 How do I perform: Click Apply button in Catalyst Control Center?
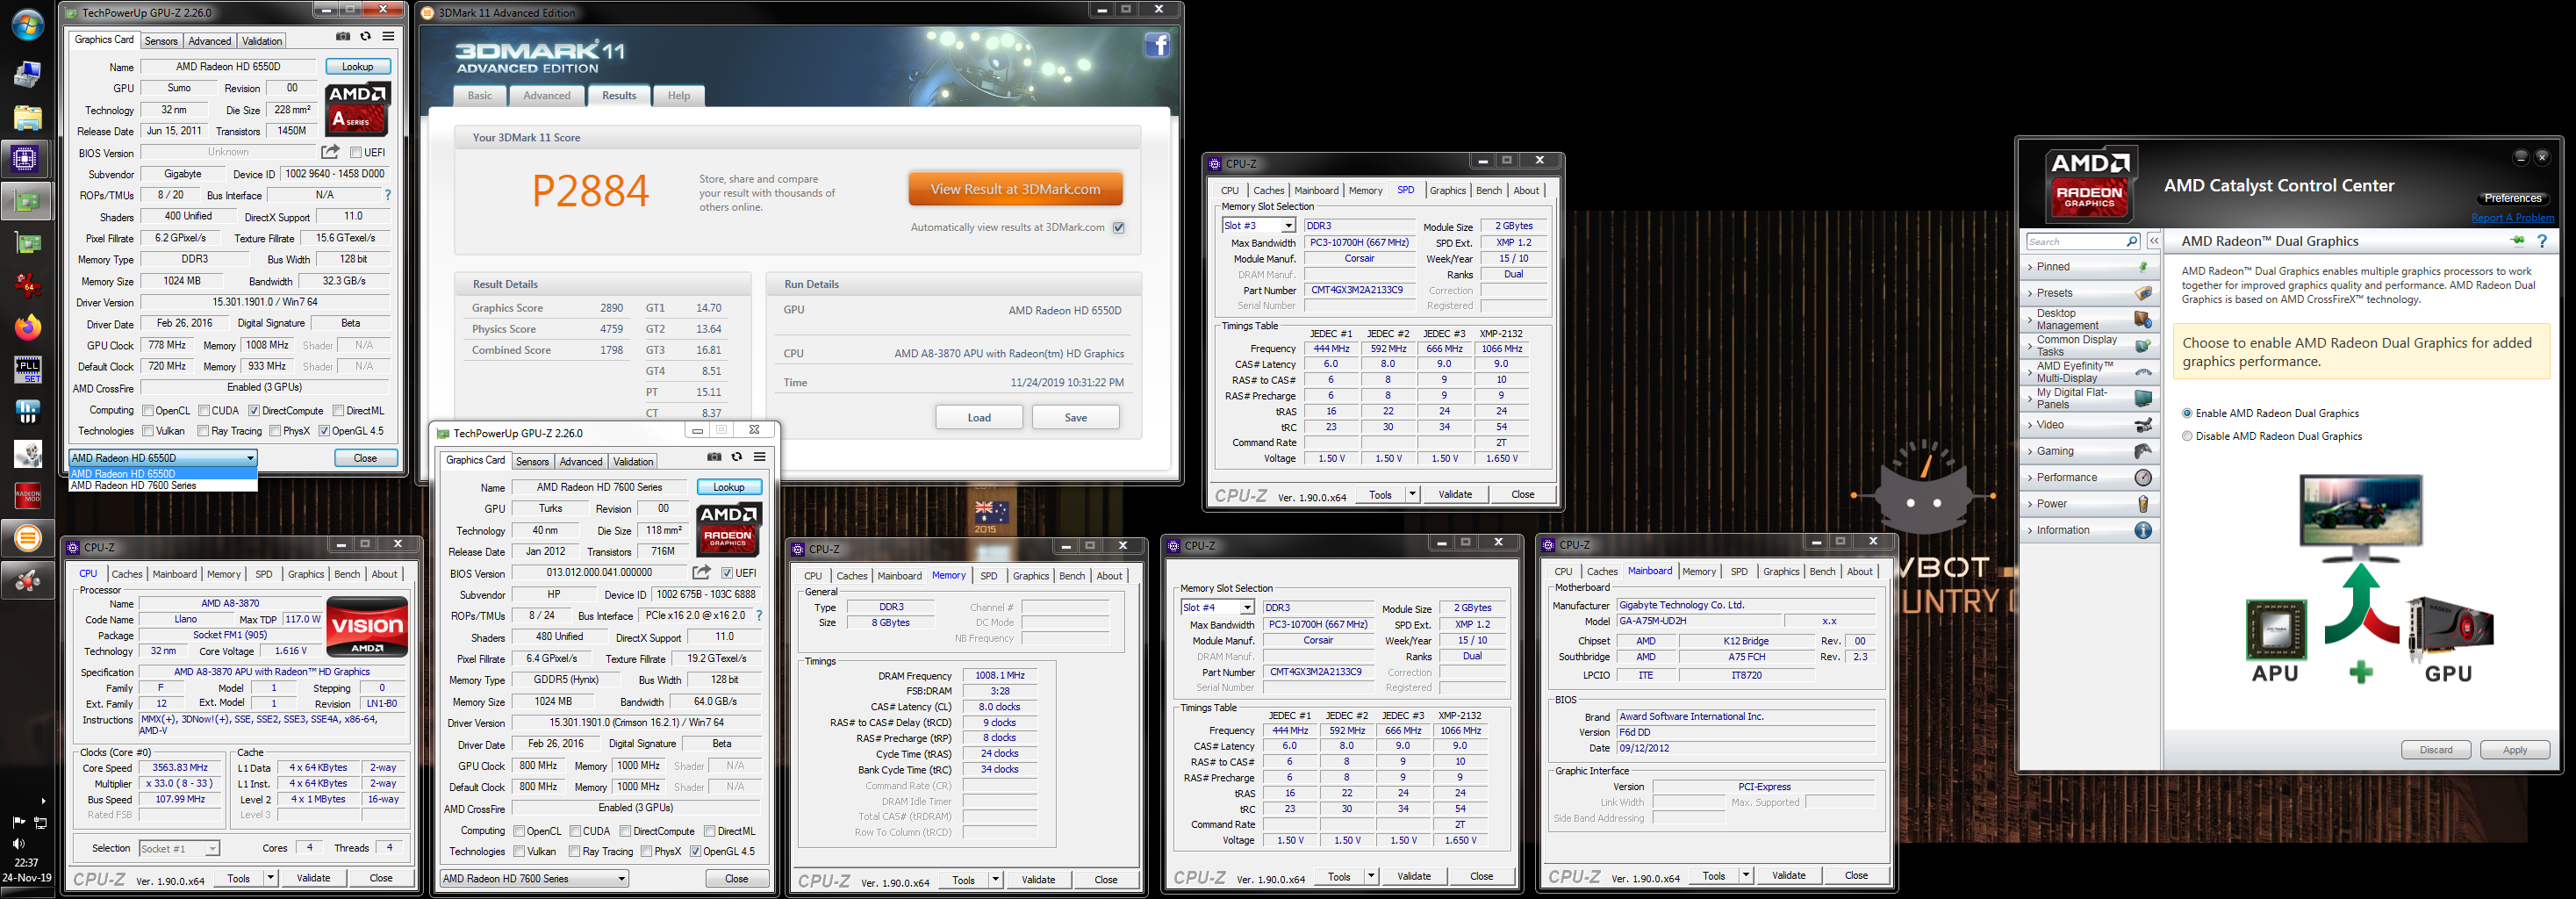click(x=2515, y=750)
